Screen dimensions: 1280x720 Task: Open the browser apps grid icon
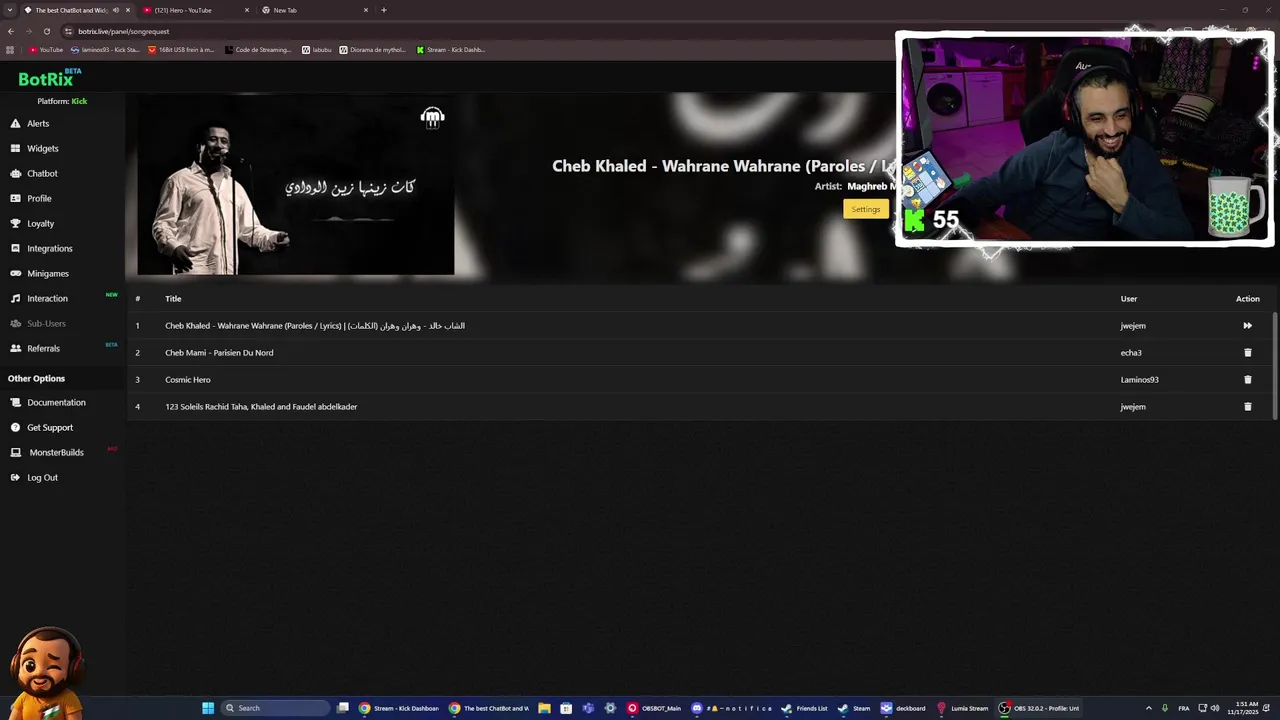click(11, 49)
